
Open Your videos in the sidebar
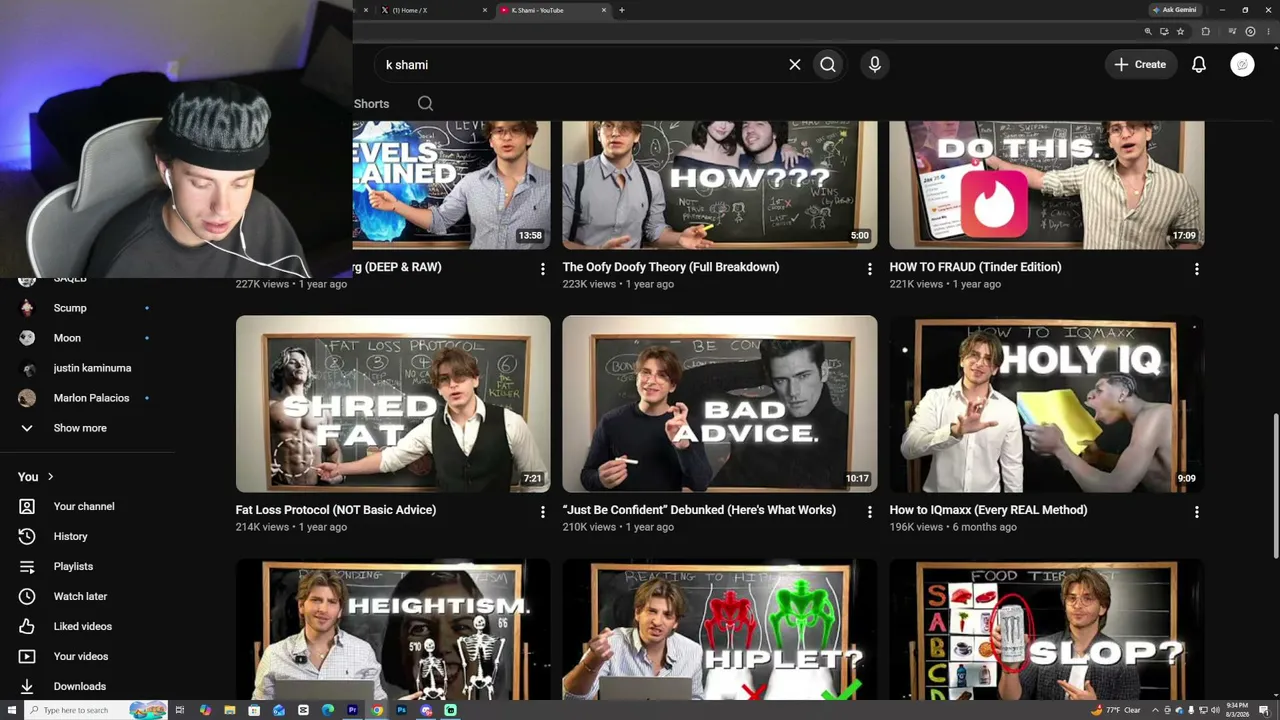[80, 657]
